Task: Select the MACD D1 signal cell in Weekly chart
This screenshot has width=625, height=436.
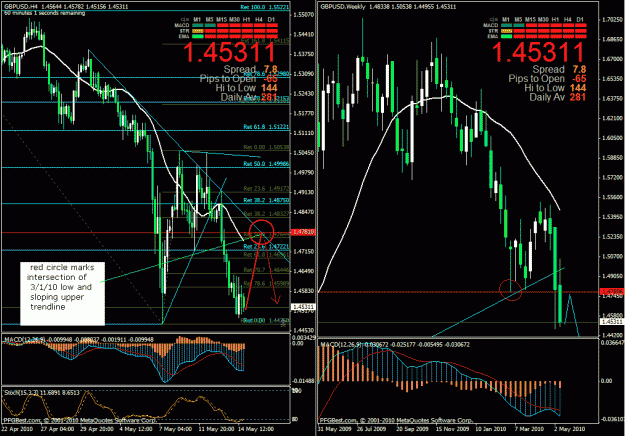Action: [x=580, y=26]
